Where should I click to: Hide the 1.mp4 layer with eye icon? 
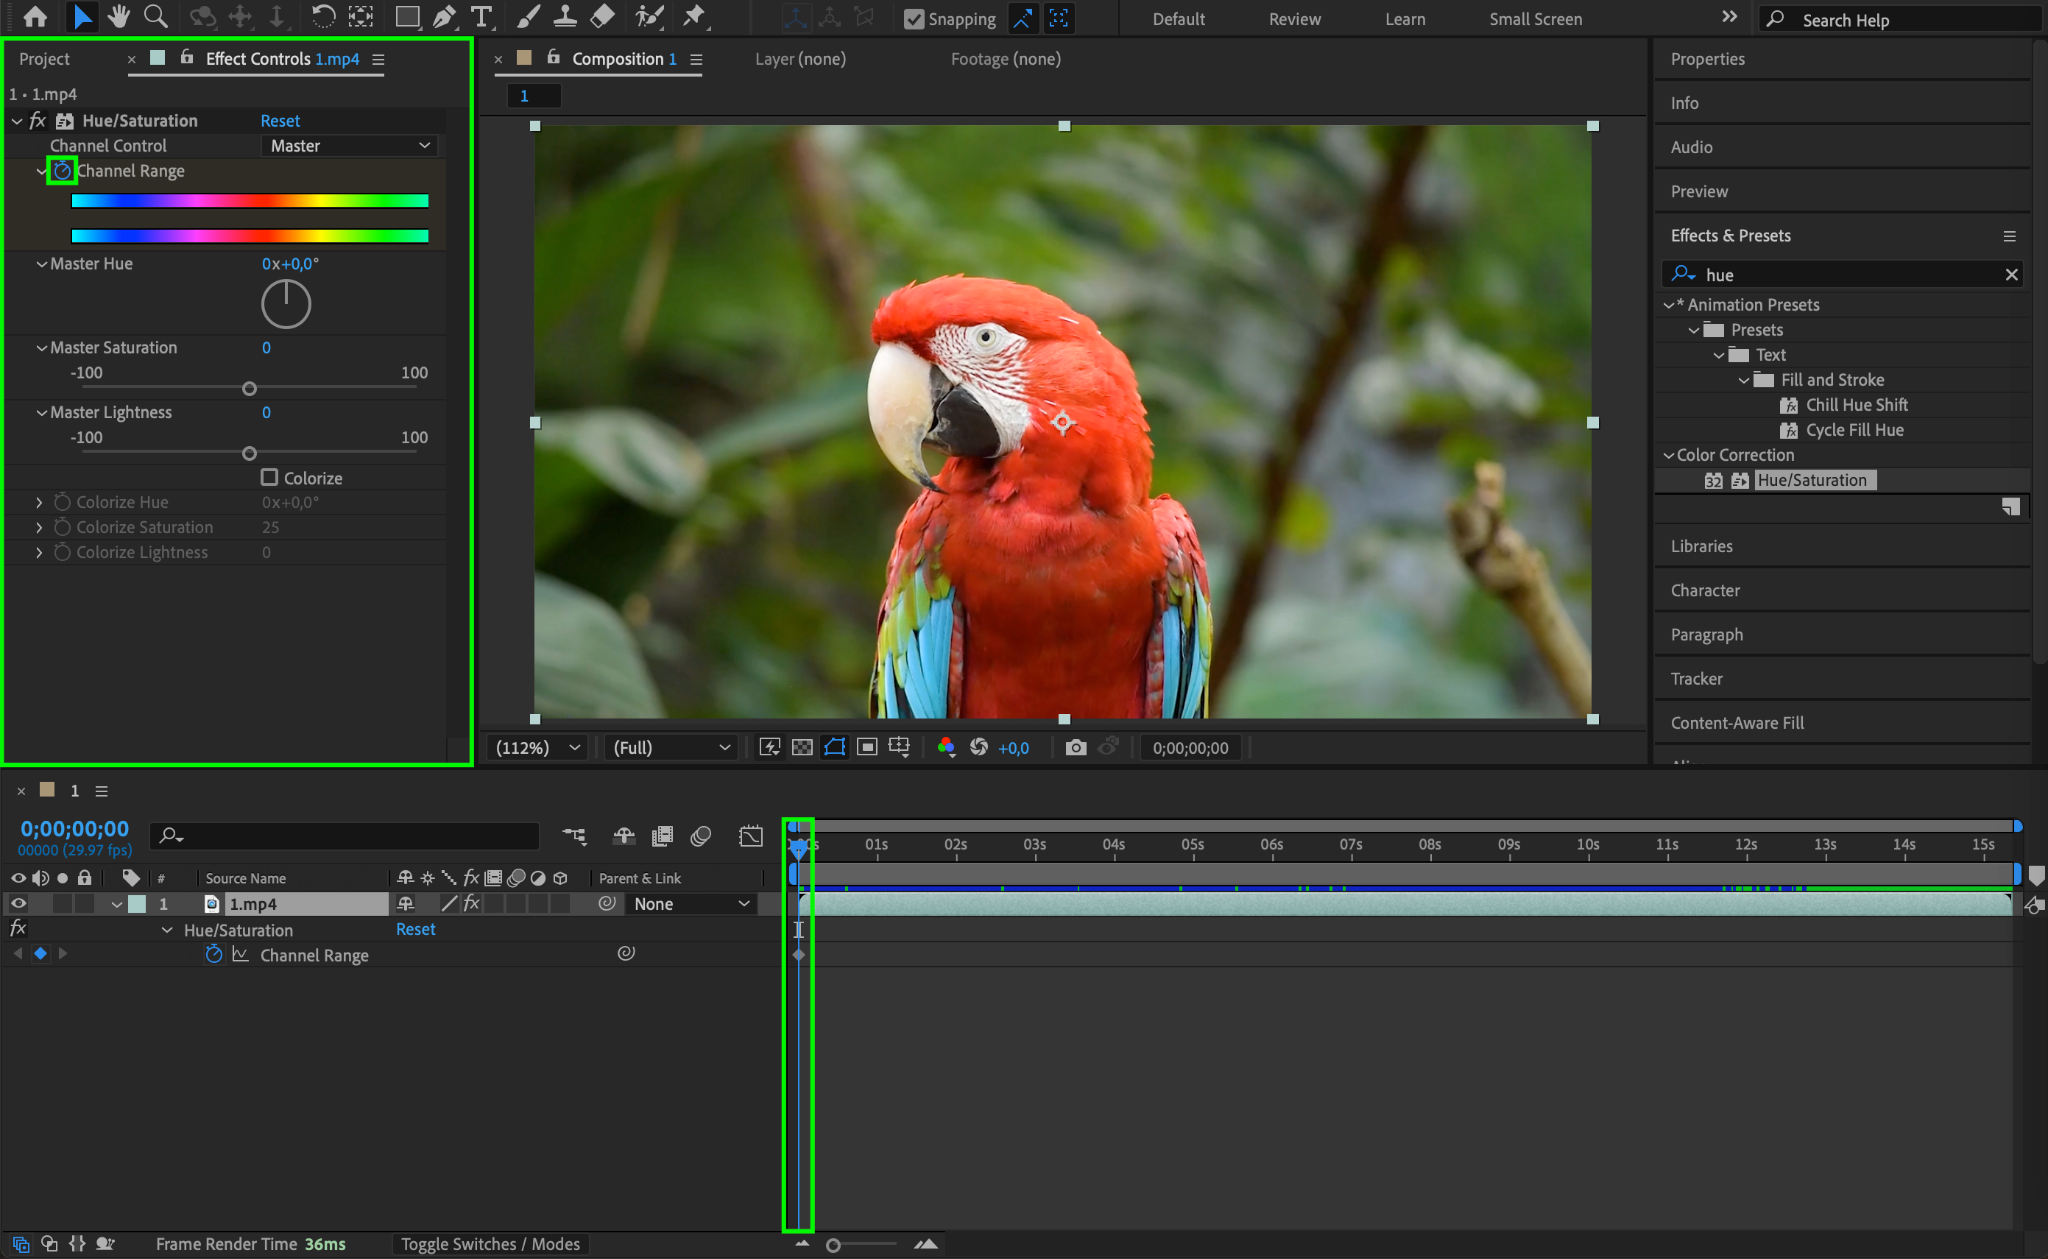18,903
